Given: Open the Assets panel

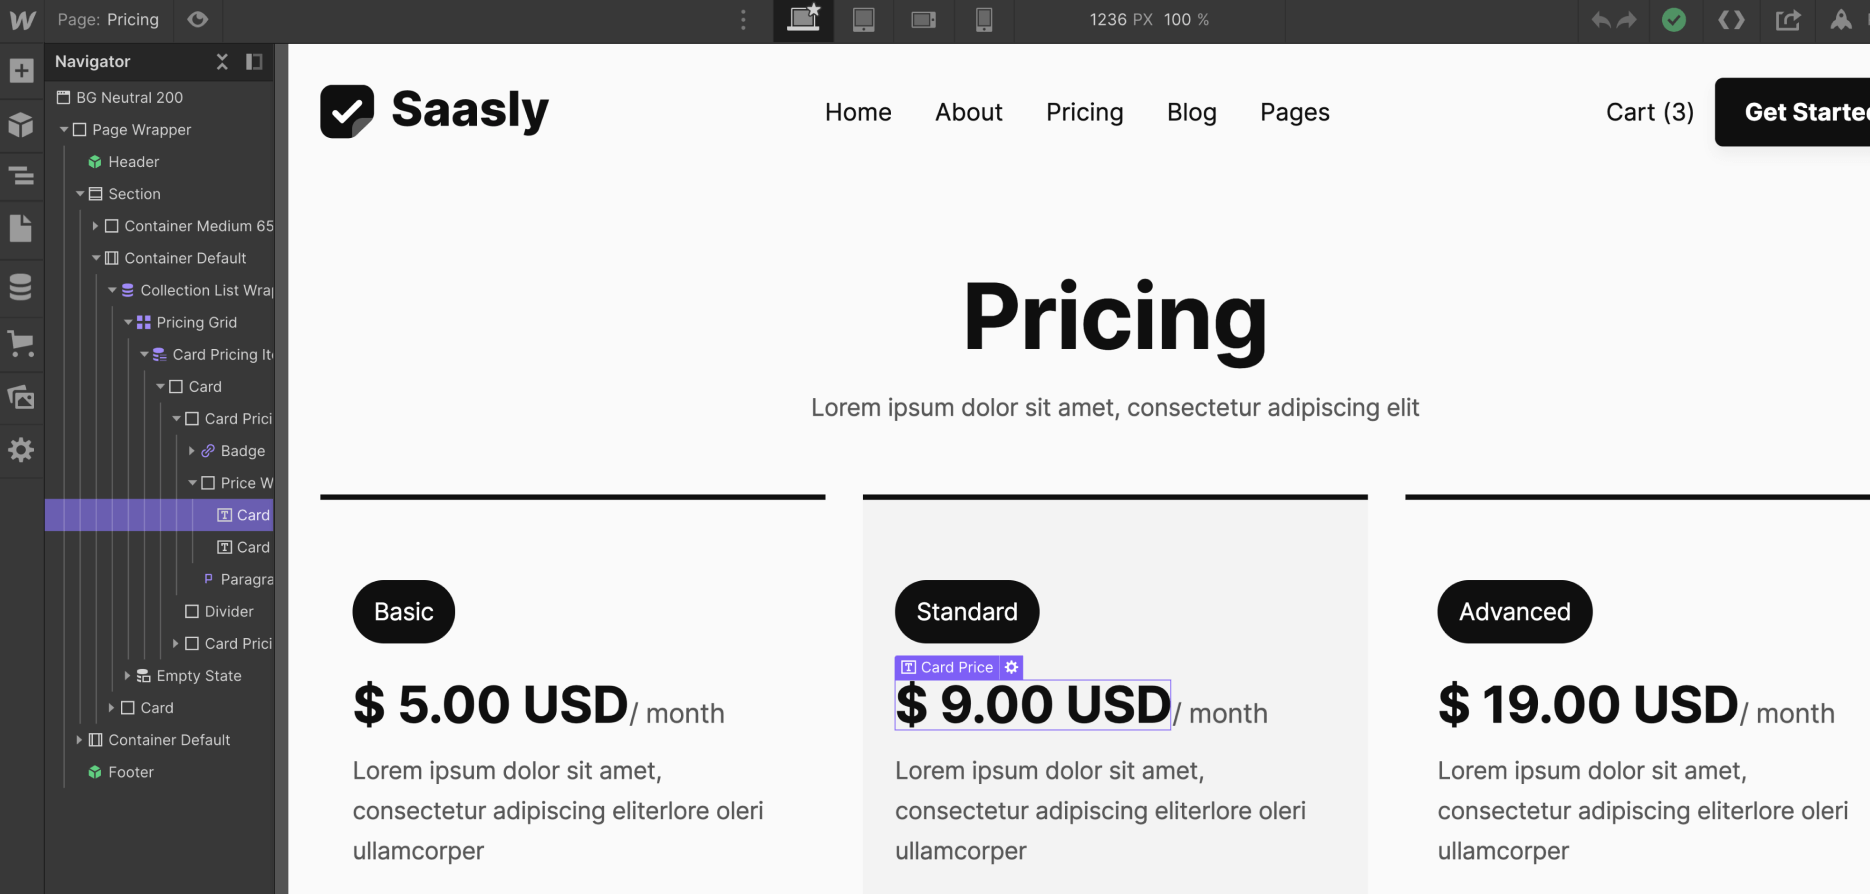Looking at the screenshot, I should click(21, 397).
